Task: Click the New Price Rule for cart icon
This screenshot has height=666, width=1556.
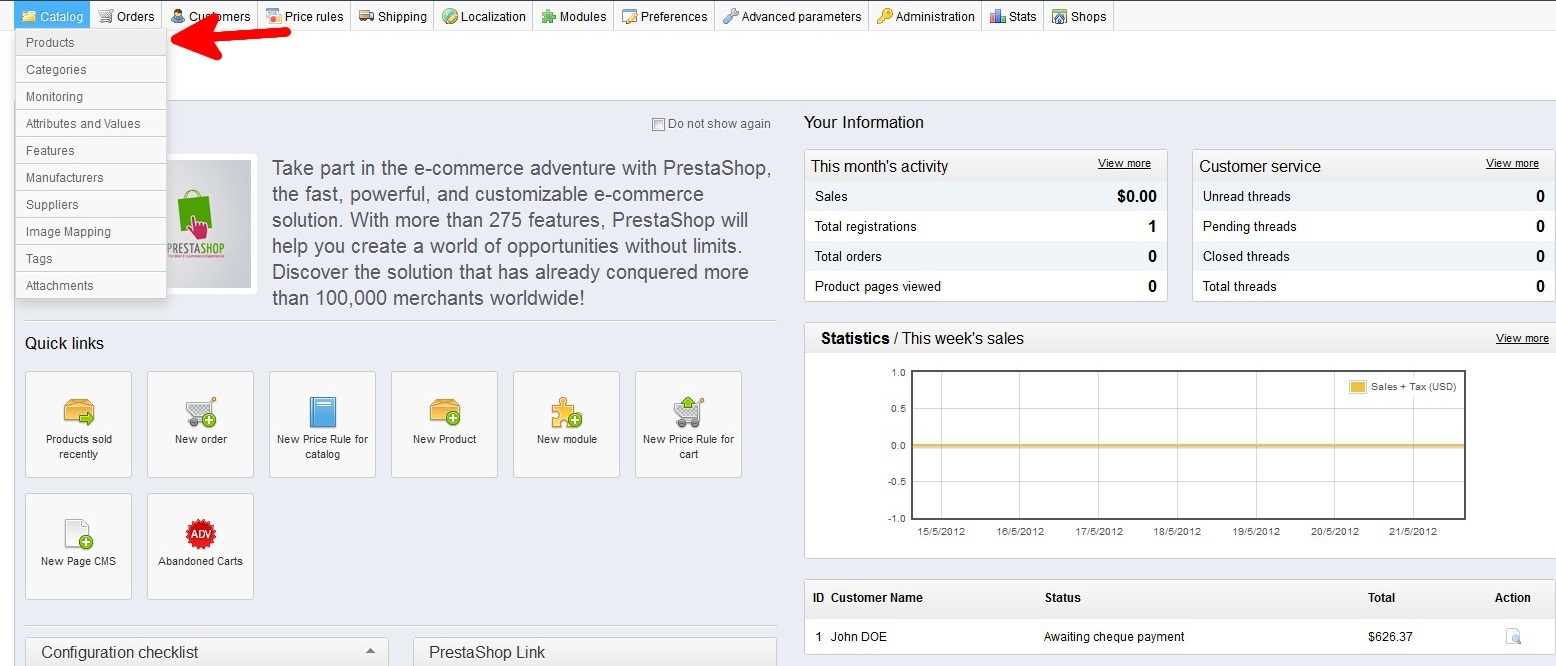Action: click(688, 412)
